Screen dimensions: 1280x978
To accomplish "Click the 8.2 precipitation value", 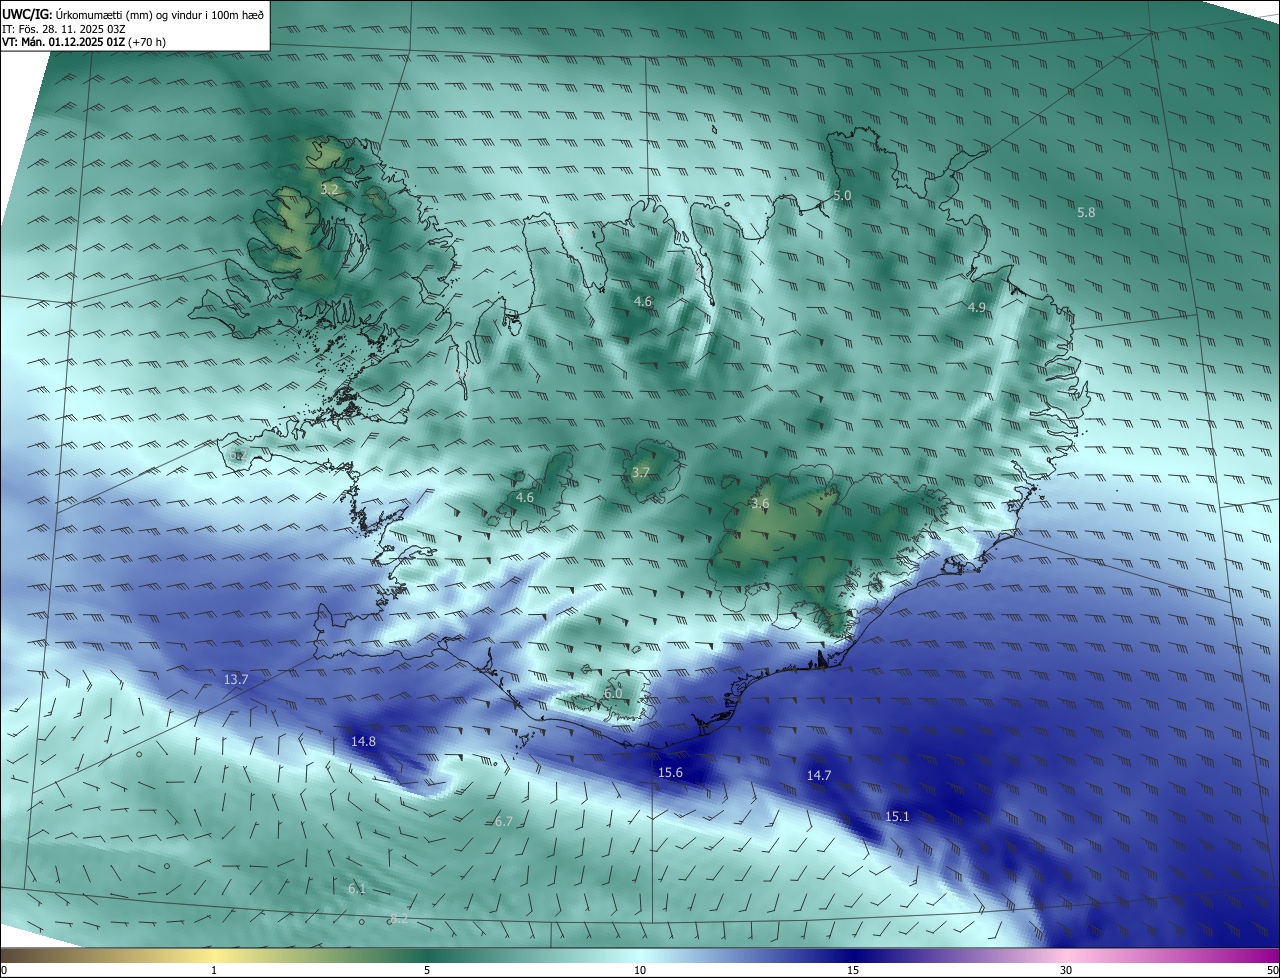I will click(399, 918).
